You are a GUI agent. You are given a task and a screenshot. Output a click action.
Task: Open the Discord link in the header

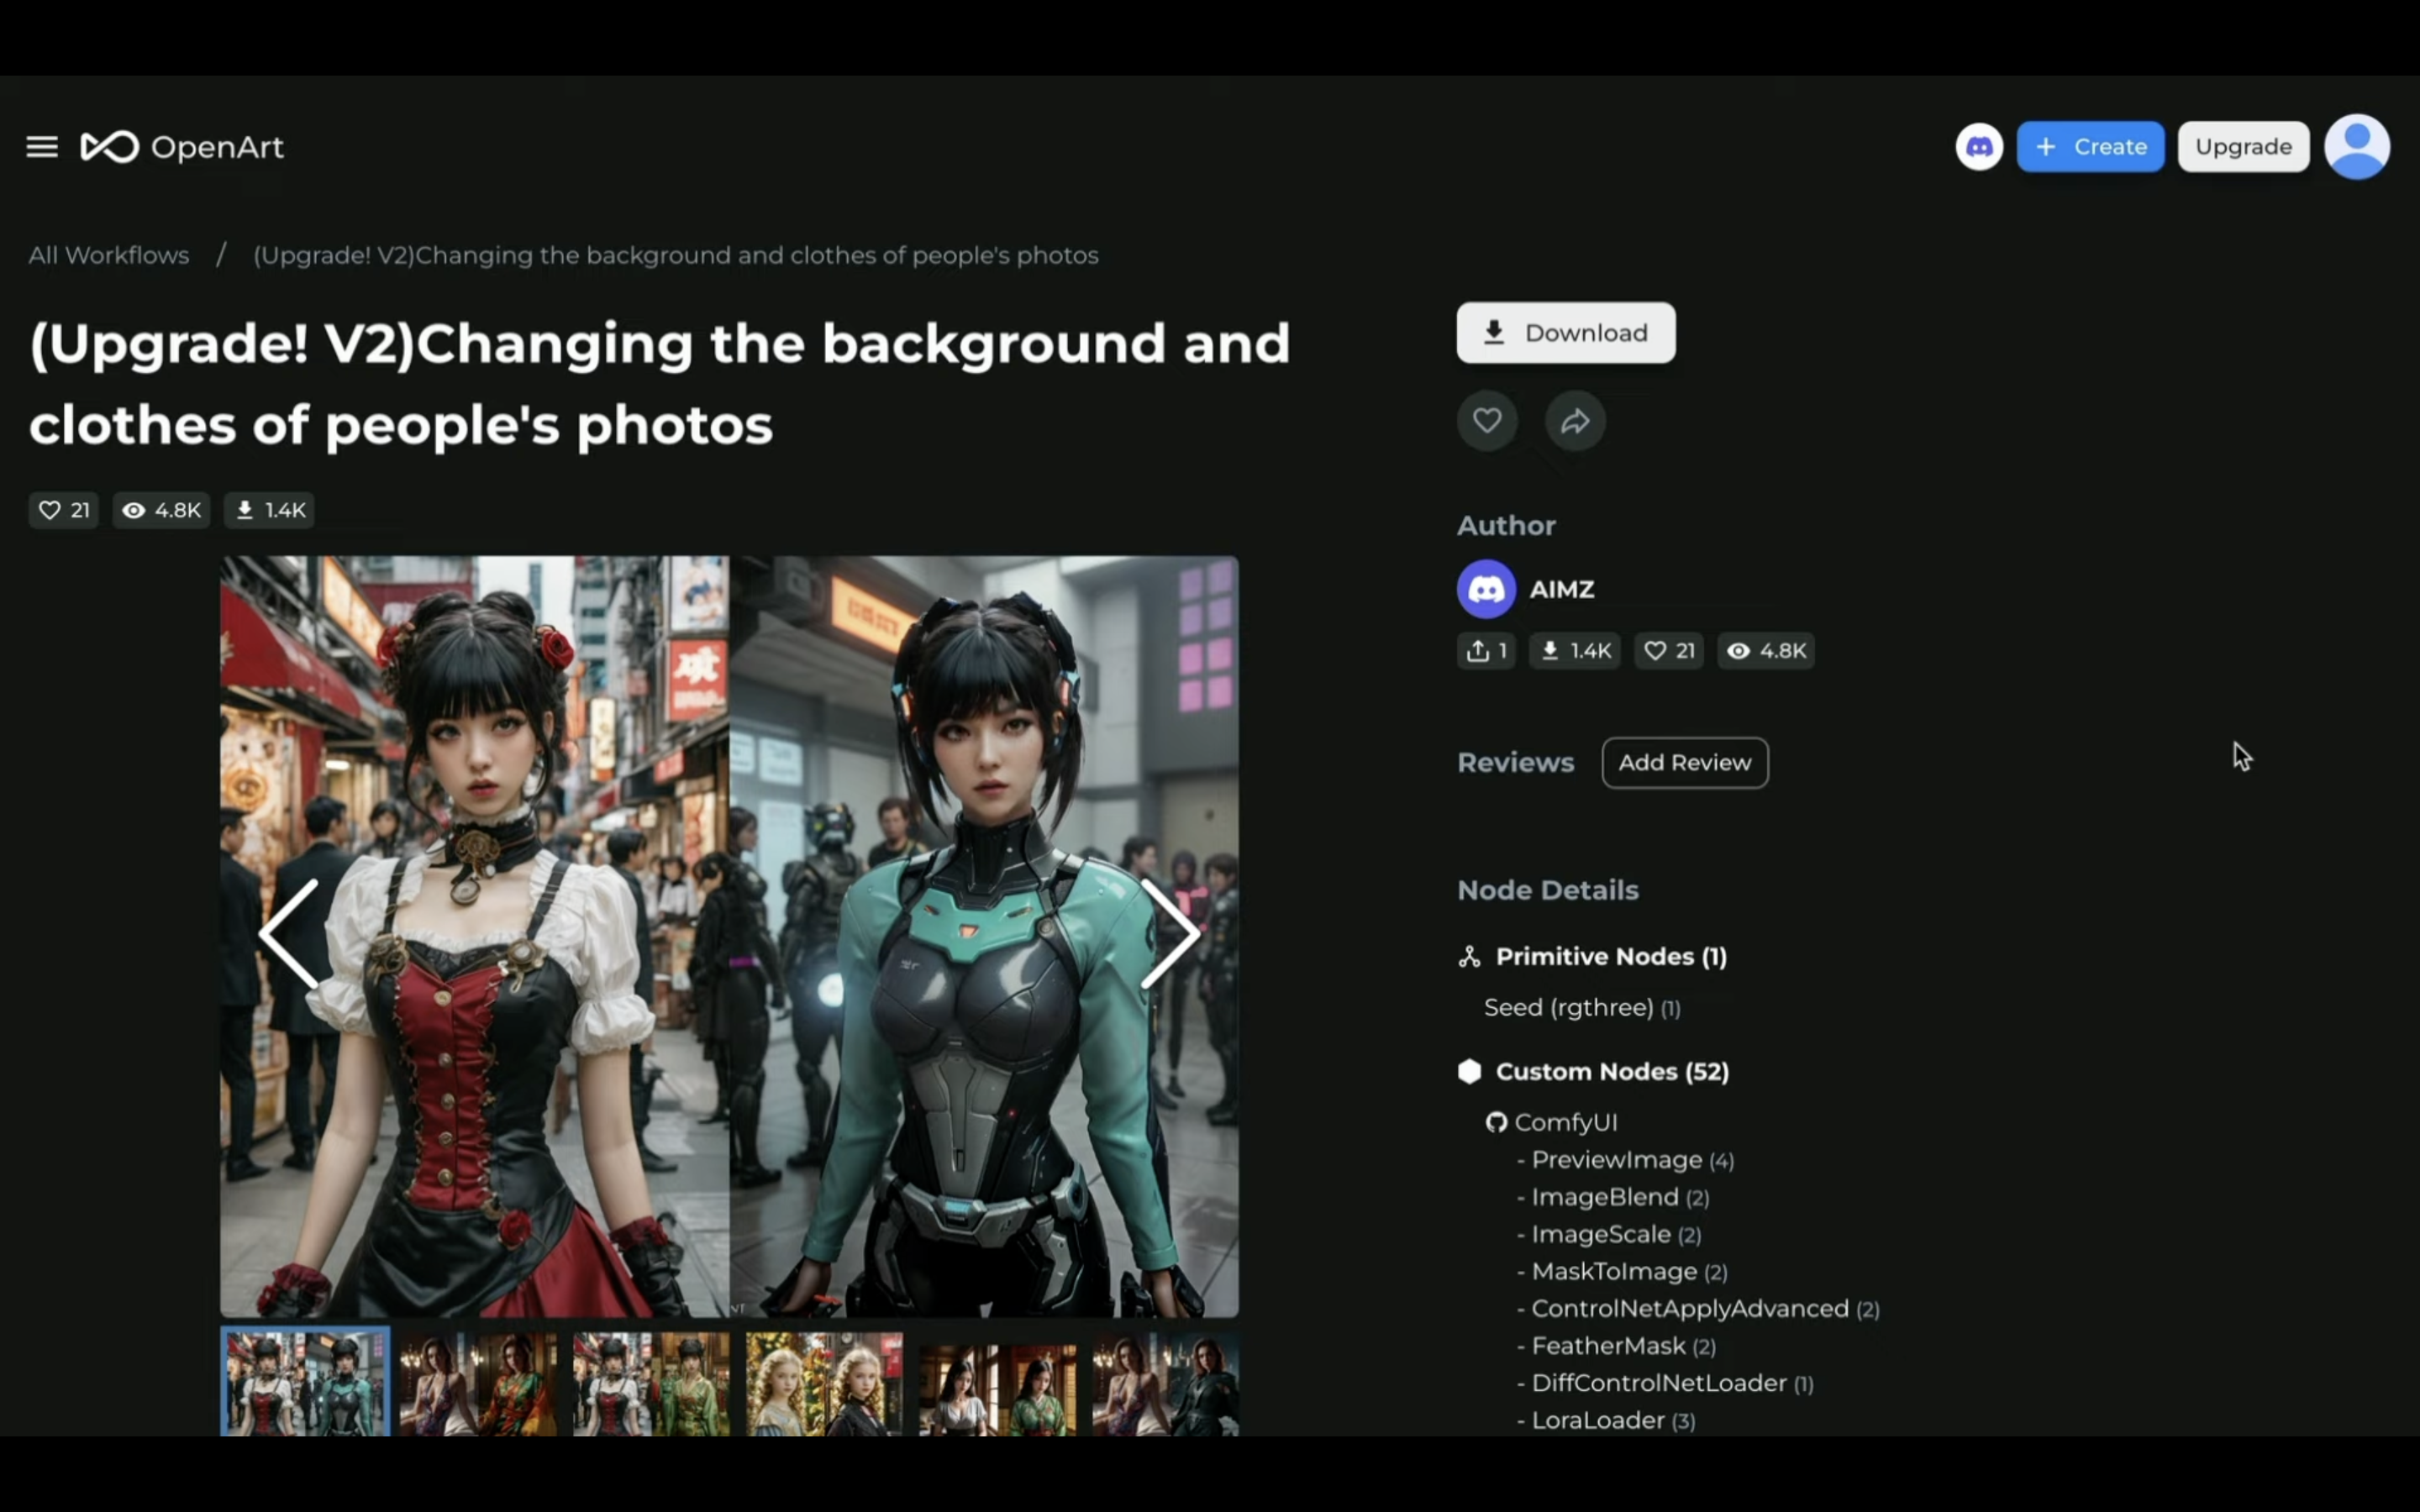click(1979, 147)
